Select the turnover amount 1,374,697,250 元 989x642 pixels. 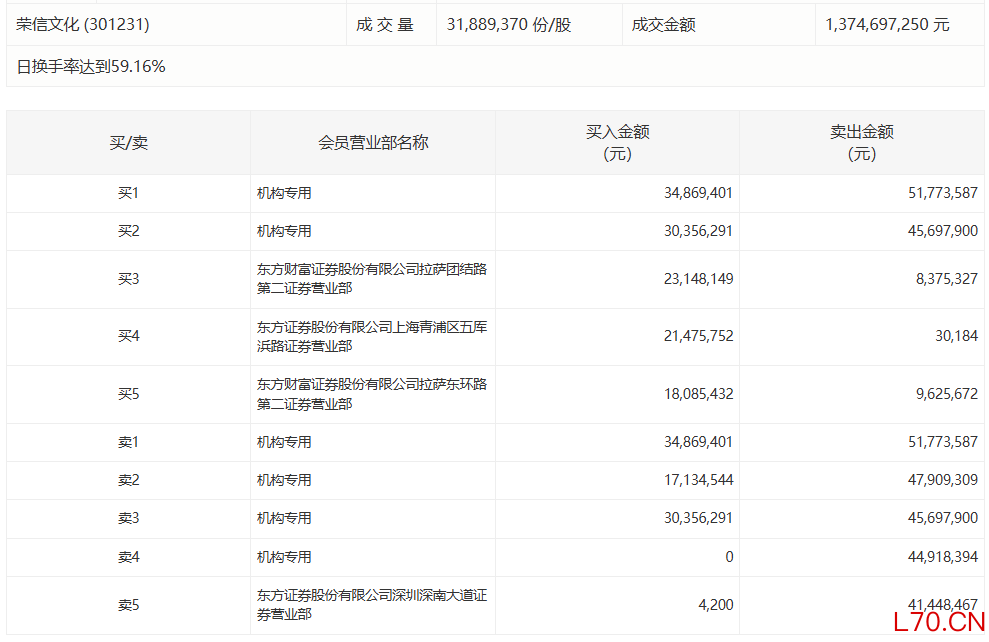887,25
